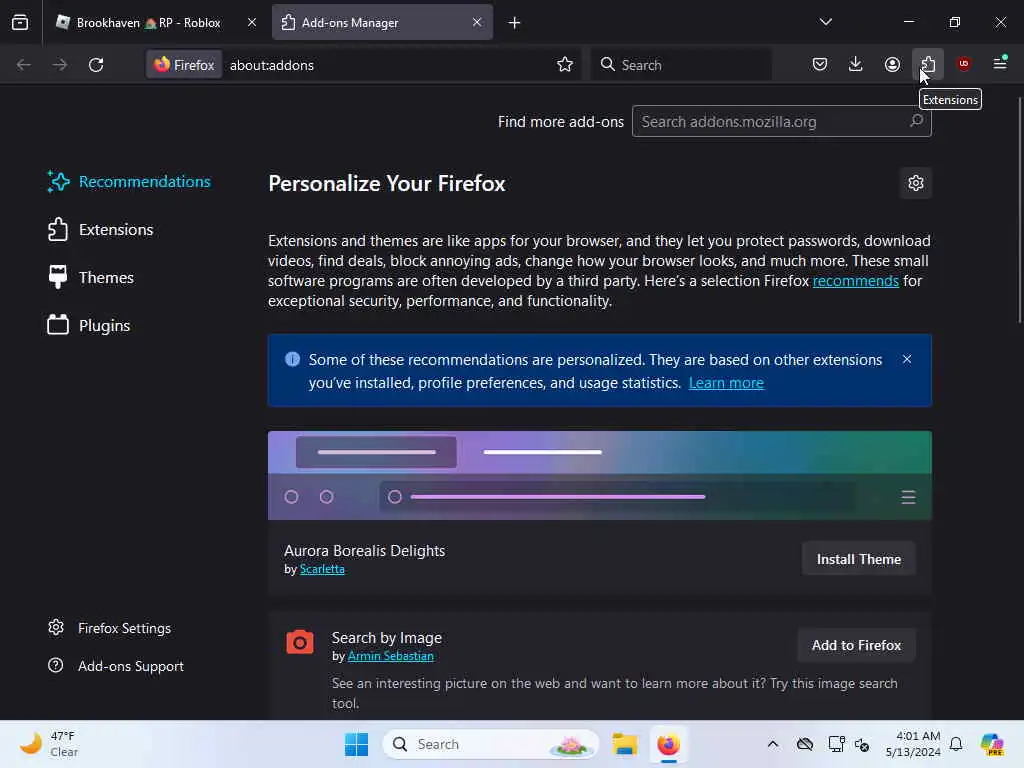Open Copilot preview icon in taskbar
This screenshot has width=1024, height=768.
[992, 744]
